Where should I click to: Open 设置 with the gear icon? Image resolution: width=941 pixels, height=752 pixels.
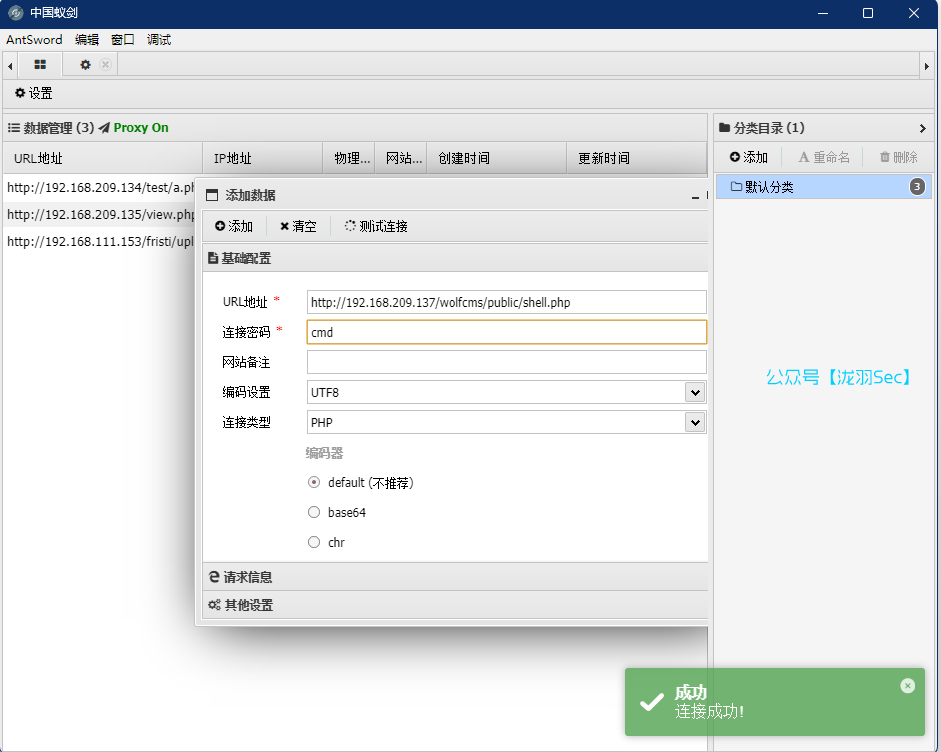[33, 93]
